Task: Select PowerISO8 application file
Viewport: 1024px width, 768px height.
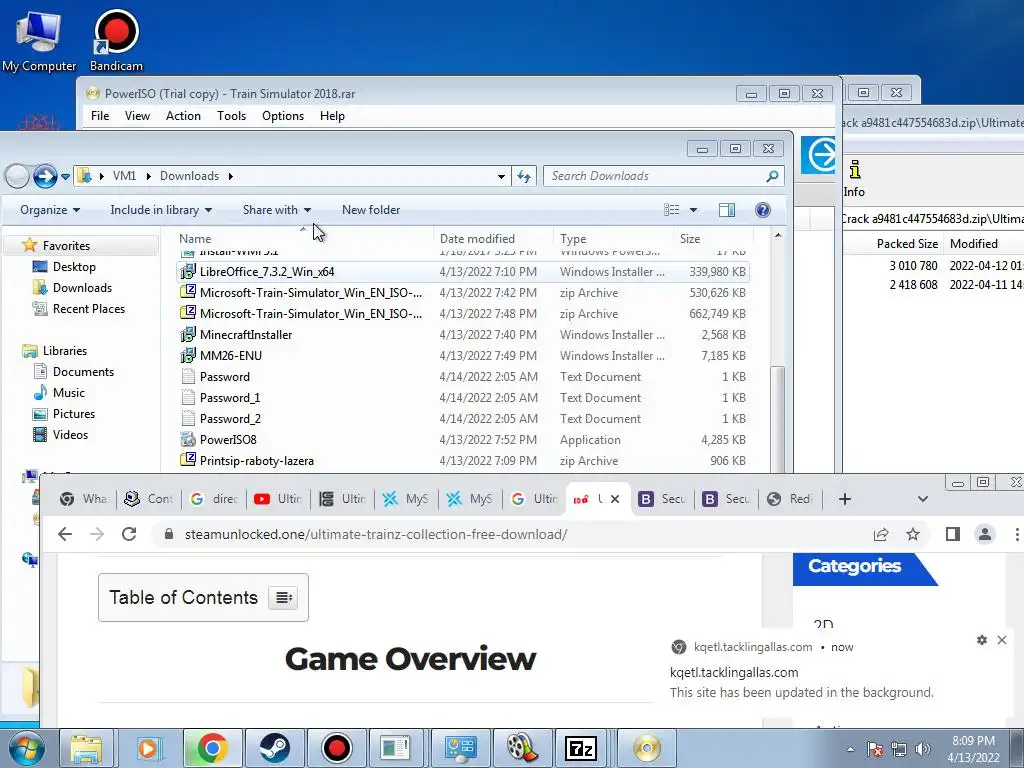Action: click(462, 440)
